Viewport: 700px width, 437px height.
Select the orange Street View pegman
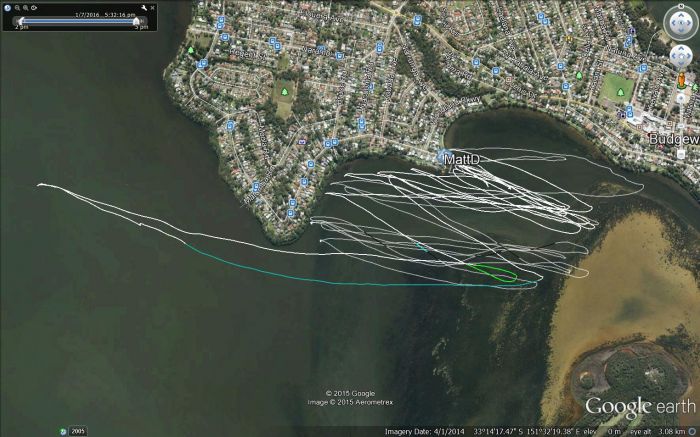coord(681,81)
